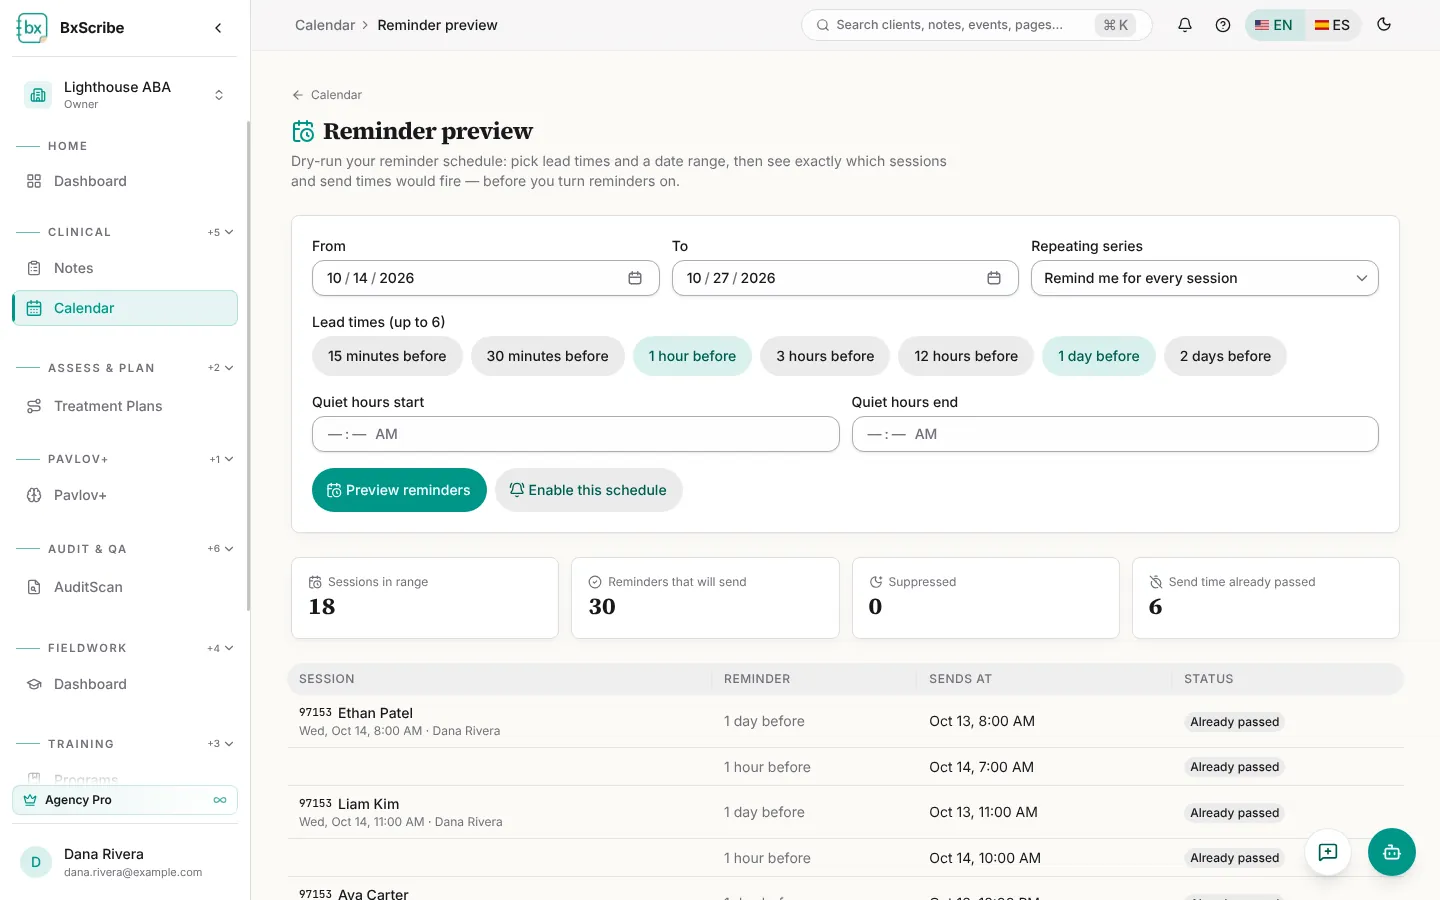Open calendar picker in To date field
1440x900 pixels.
pyautogui.click(x=994, y=278)
